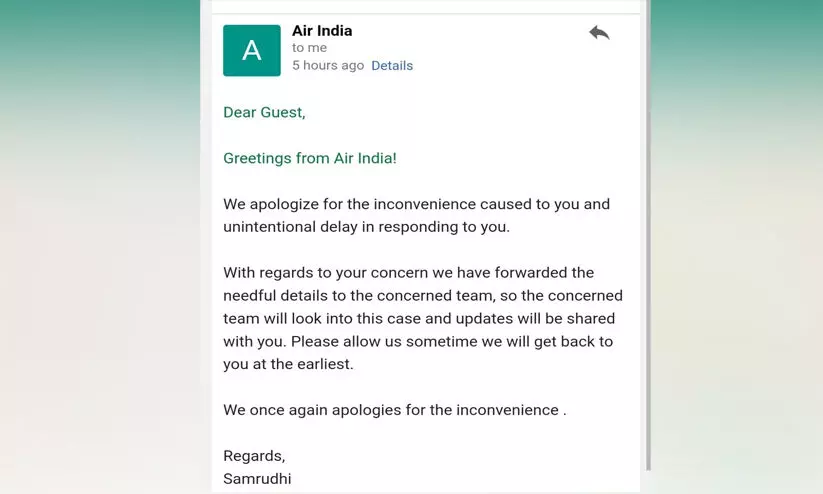Click the "We apologize for the inconvenience" line
Viewport: 823px width, 494px height.
coord(416,204)
